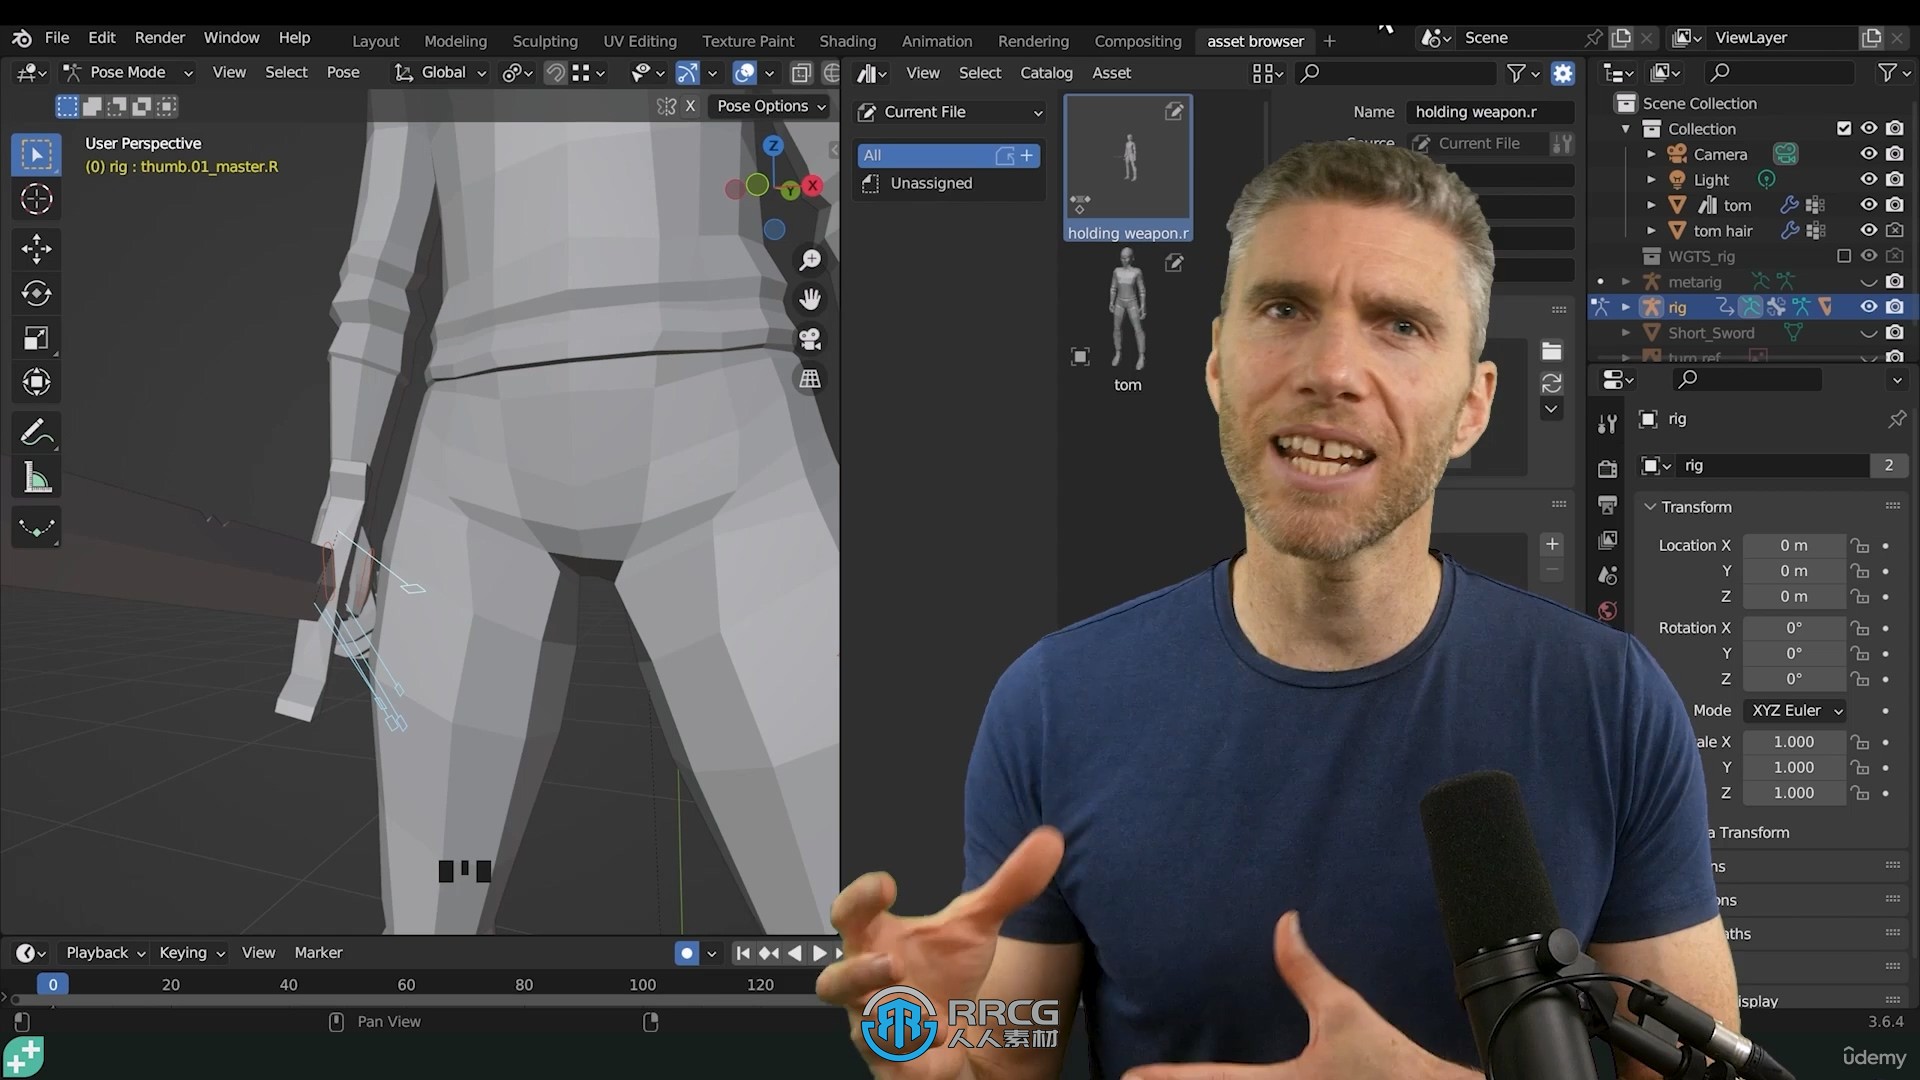Viewport: 1920px width, 1080px height.
Task: Switch to the Animation workspace tab
Action: point(937,41)
